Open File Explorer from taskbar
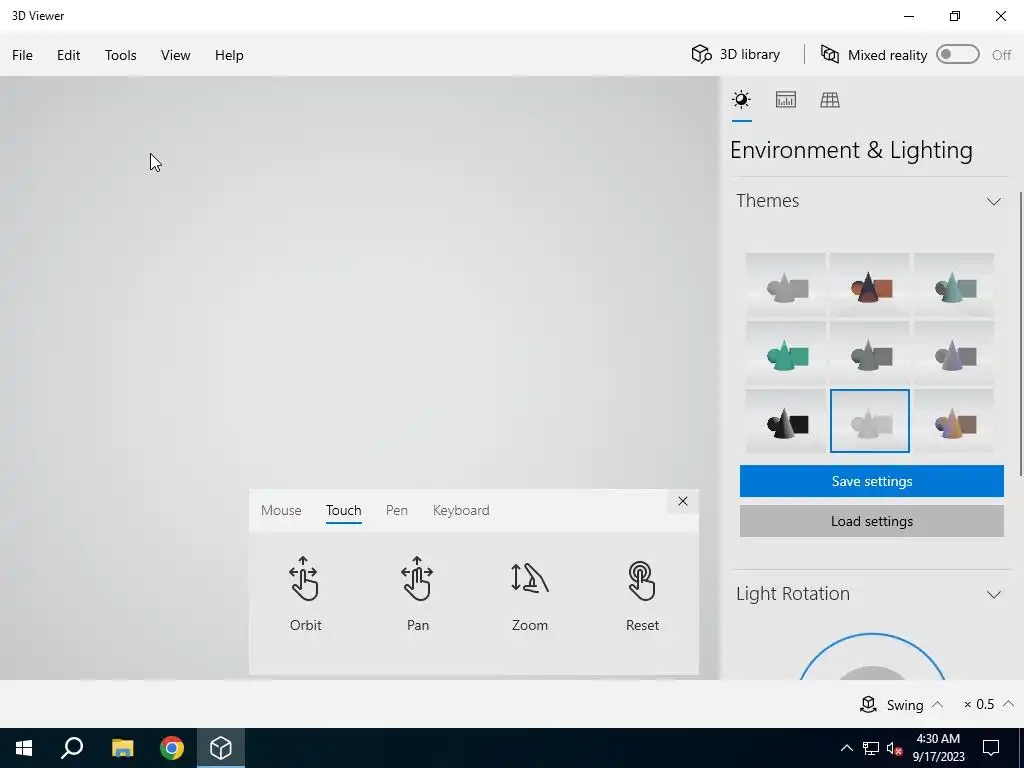1024x768 pixels. tap(122, 748)
